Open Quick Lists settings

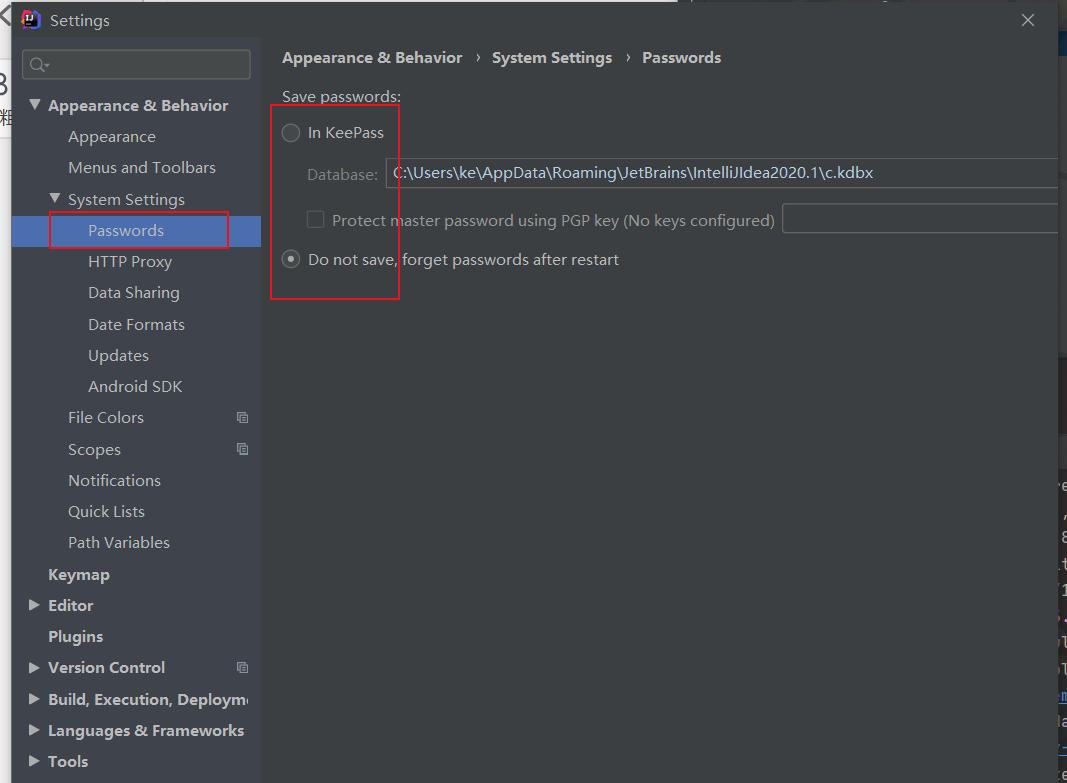coord(106,512)
